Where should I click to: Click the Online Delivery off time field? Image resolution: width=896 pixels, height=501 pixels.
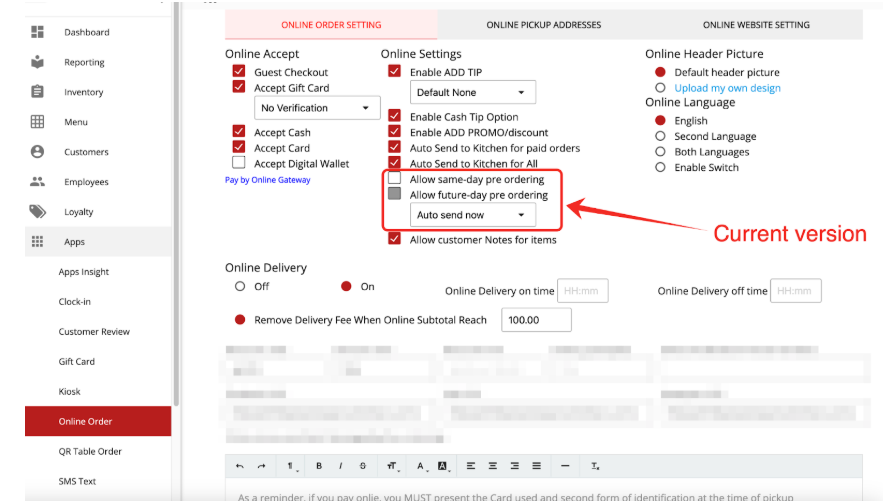(x=795, y=291)
